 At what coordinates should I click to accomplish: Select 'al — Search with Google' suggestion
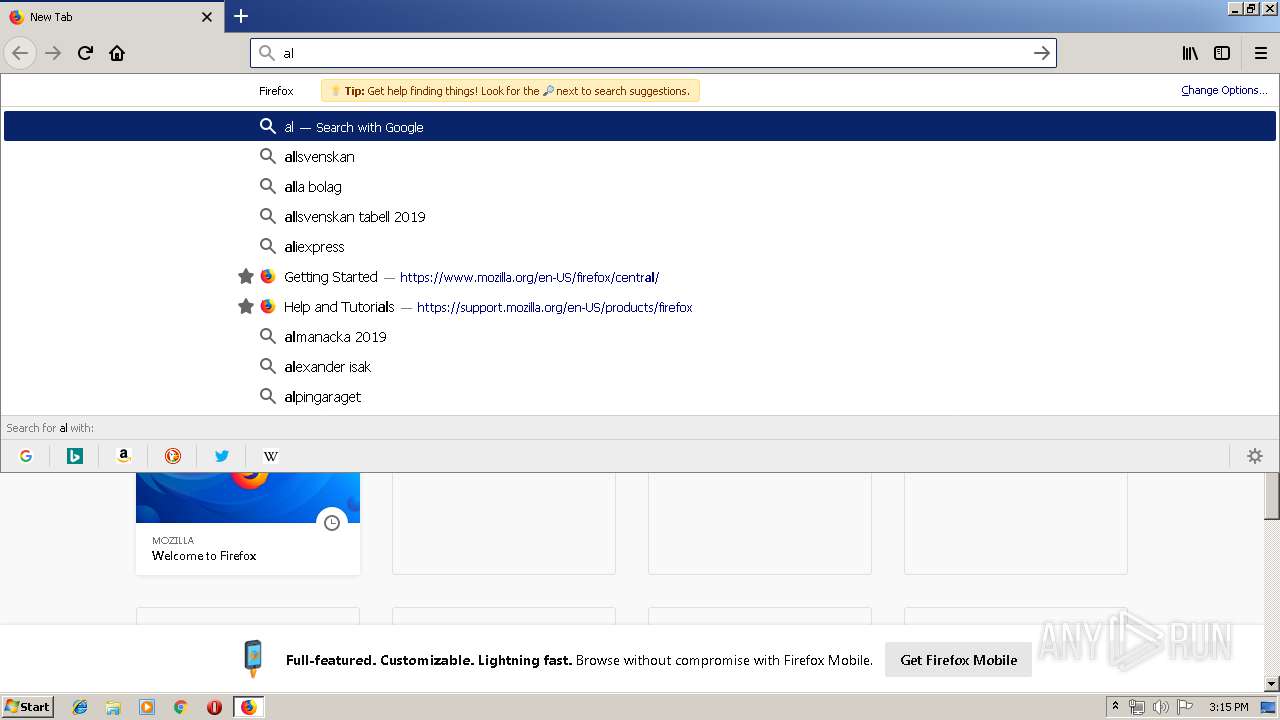pyautogui.click(x=640, y=126)
